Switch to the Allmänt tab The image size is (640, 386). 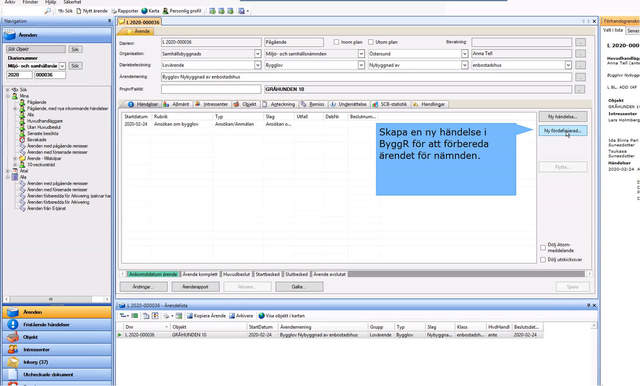click(x=176, y=104)
